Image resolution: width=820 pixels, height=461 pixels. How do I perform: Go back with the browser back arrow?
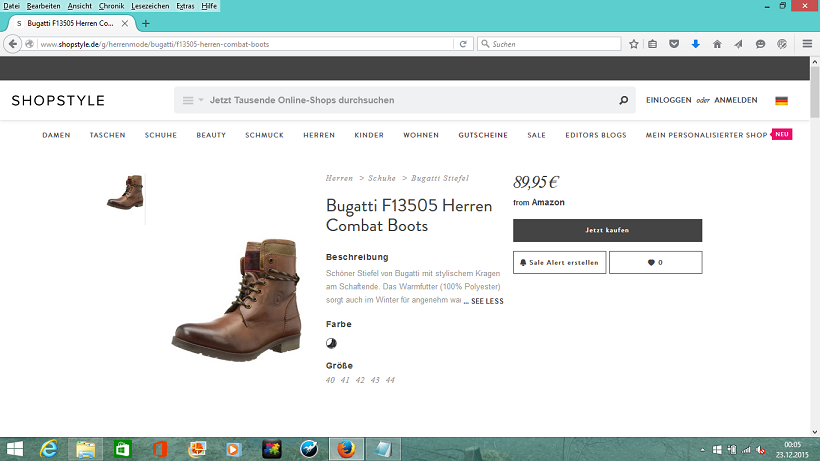point(13,44)
